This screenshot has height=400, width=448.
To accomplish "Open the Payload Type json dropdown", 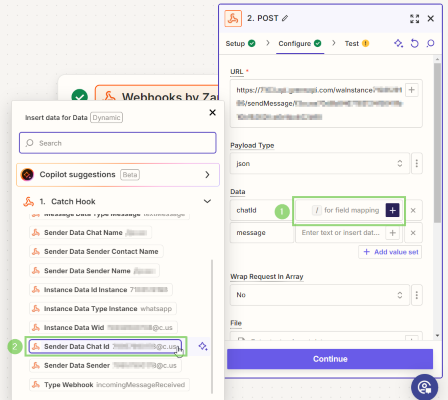I will click(x=320, y=163).
